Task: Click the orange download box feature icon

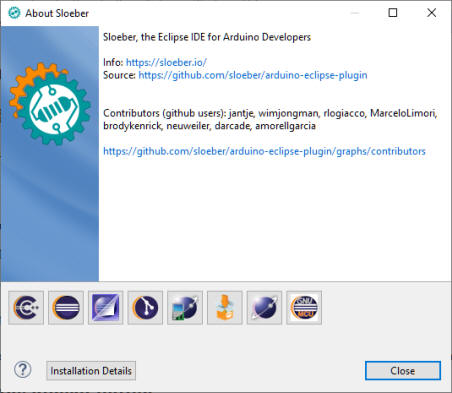Action: [225, 307]
